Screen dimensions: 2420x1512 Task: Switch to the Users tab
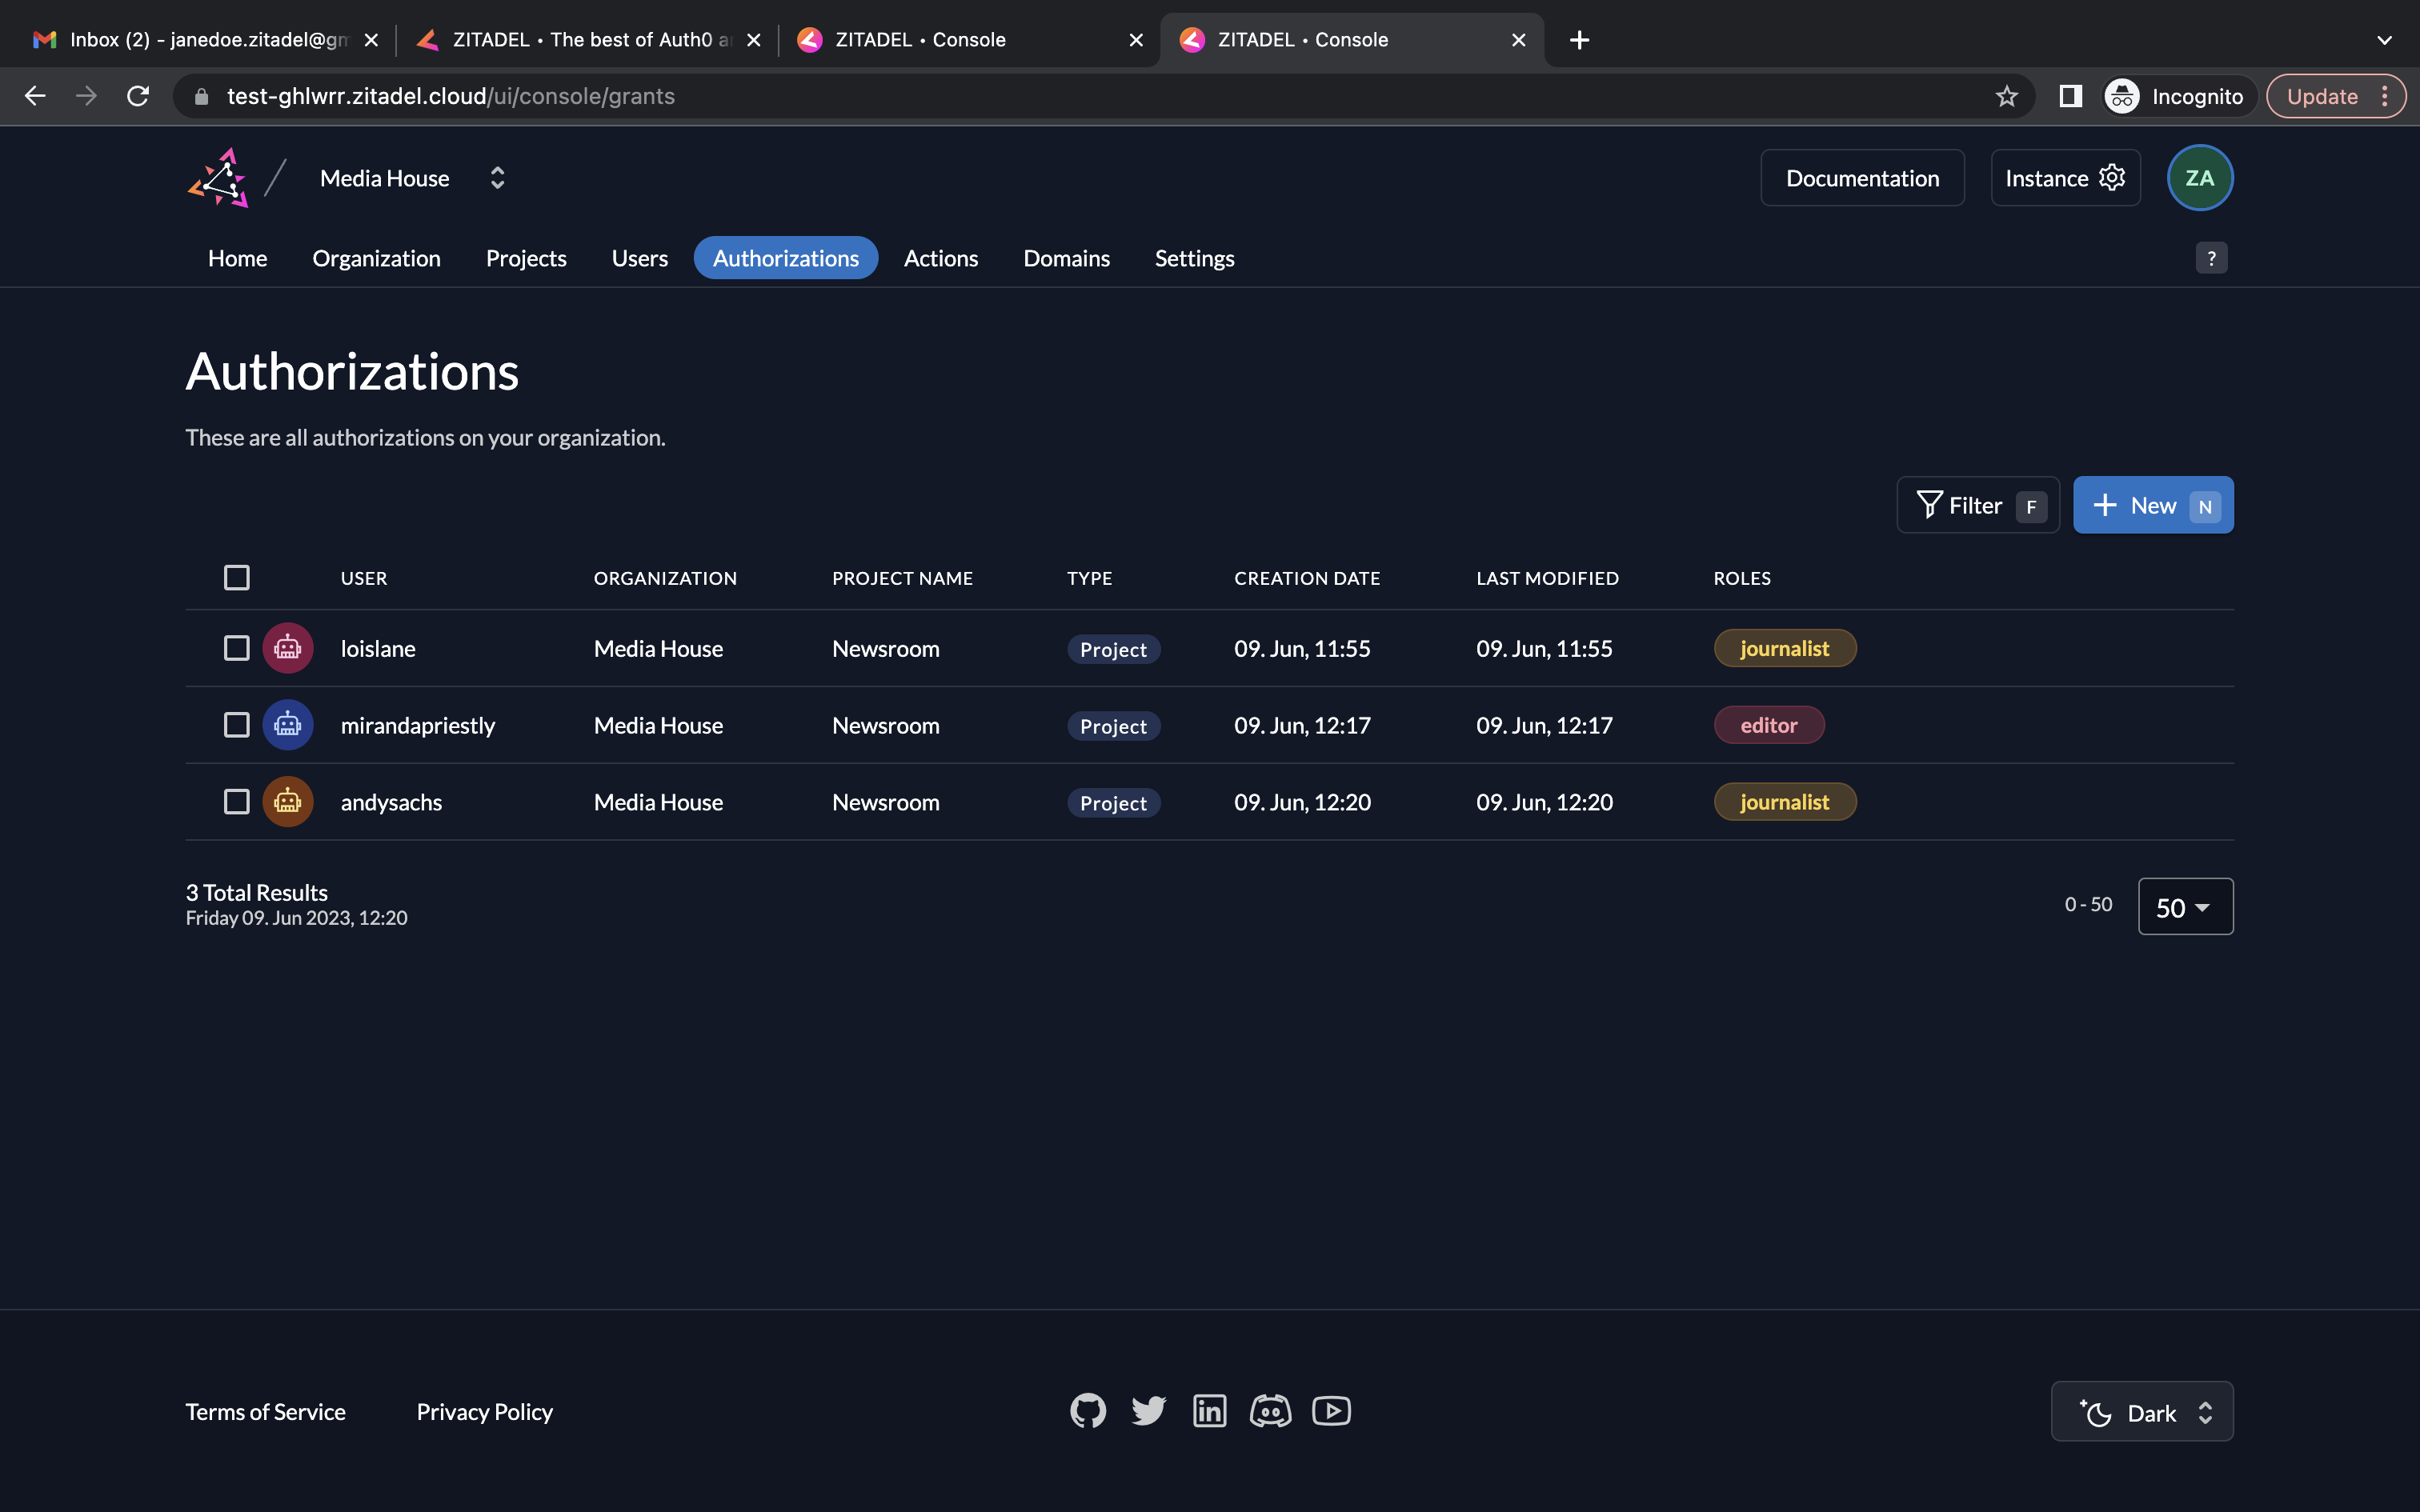coord(639,258)
